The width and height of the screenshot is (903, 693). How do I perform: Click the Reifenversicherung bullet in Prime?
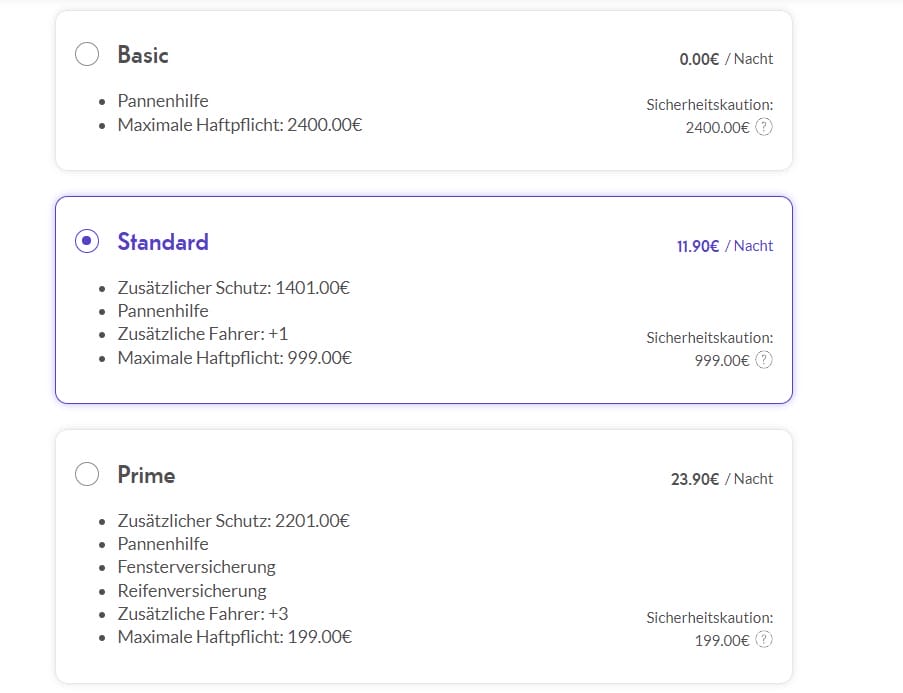(192, 591)
